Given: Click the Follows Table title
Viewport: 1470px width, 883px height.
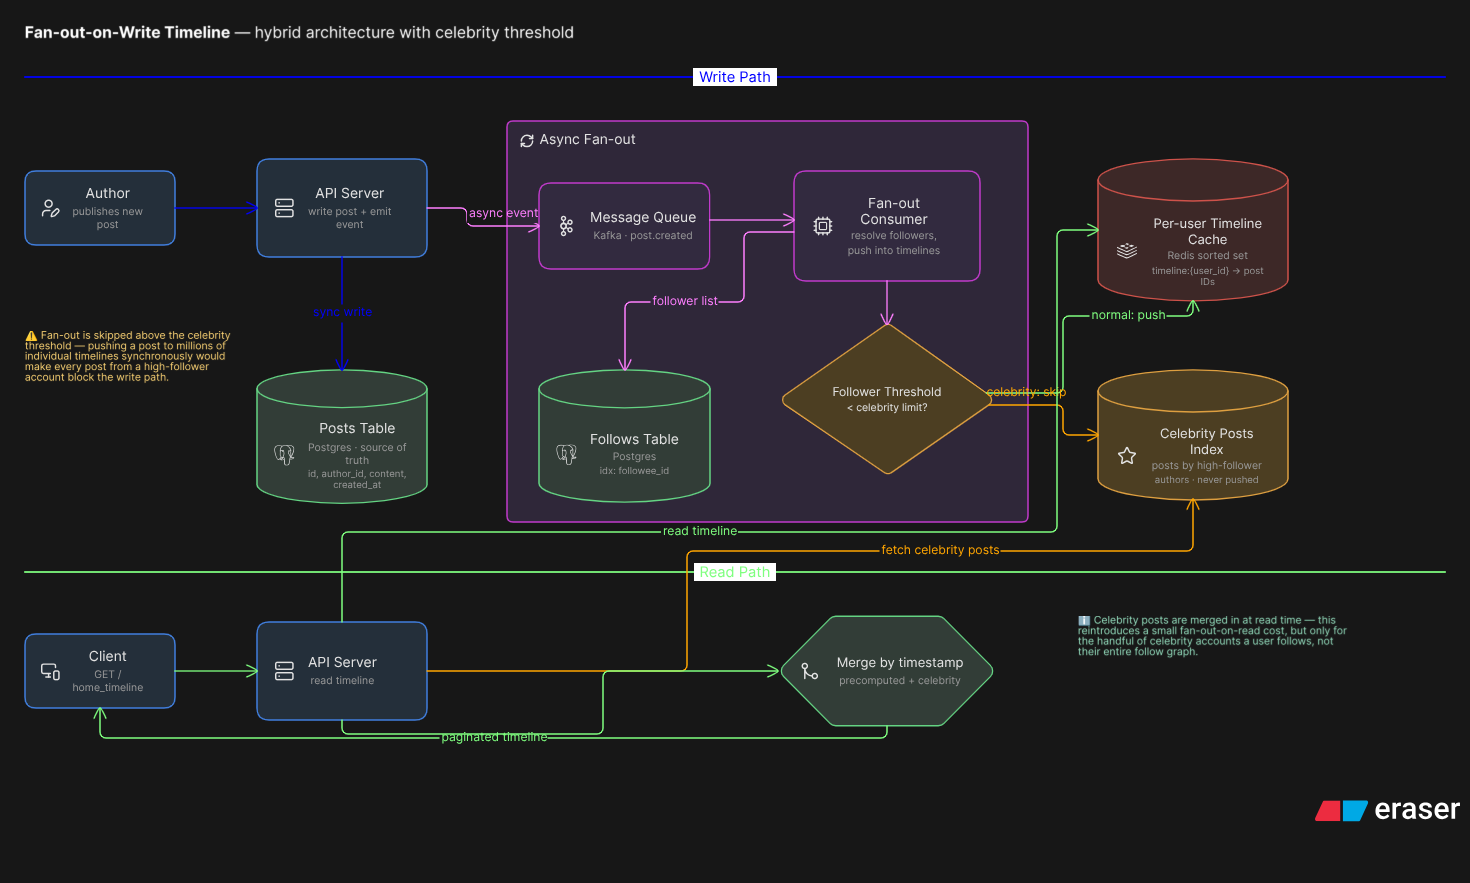Looking at the screenshot, I should [x=634, y=439].
